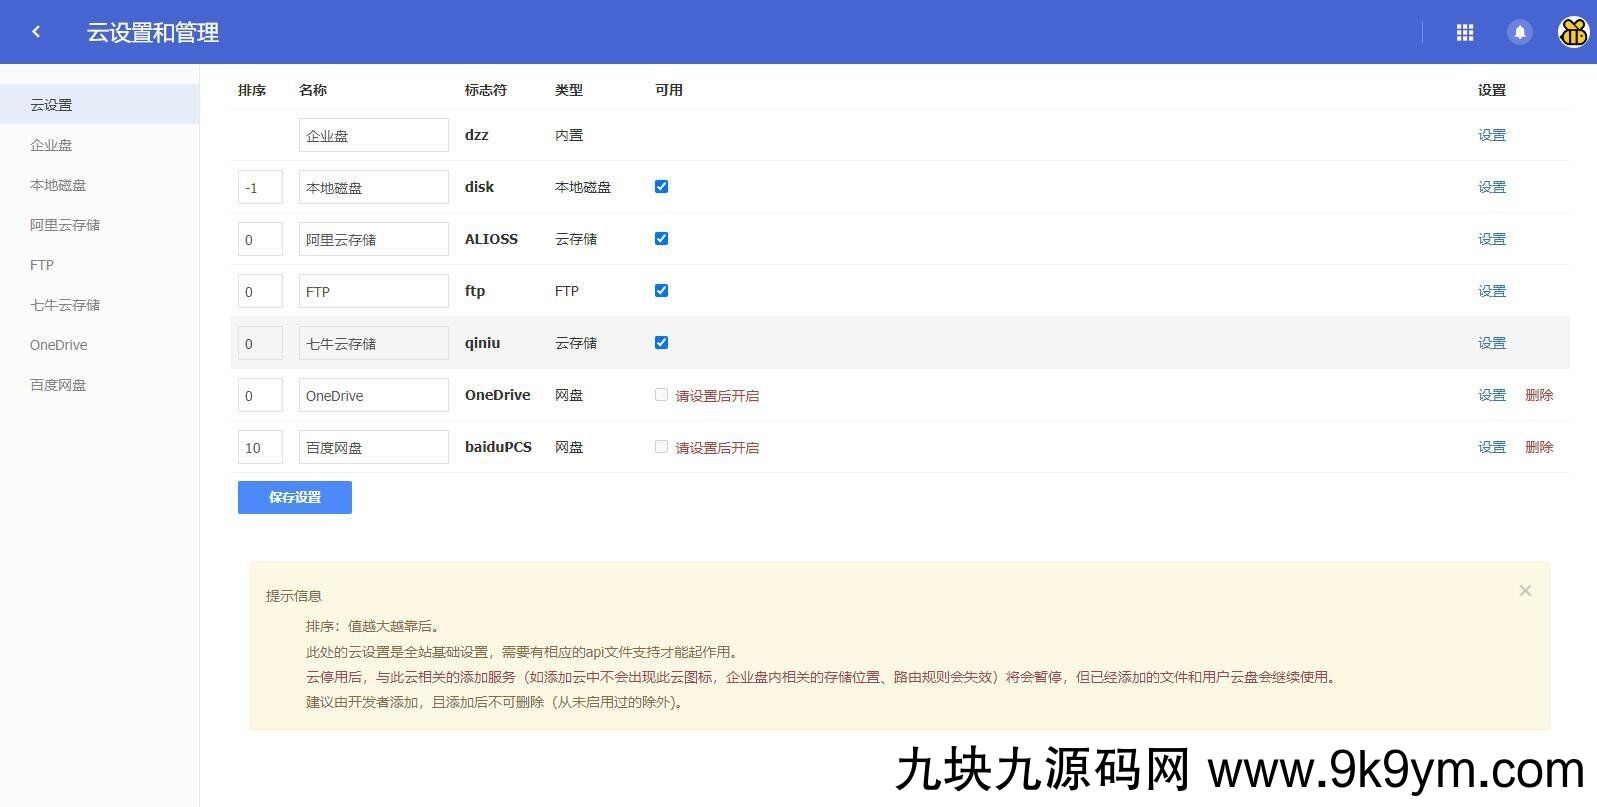Click 删除 for the OneDrive row

point(1538,395)
